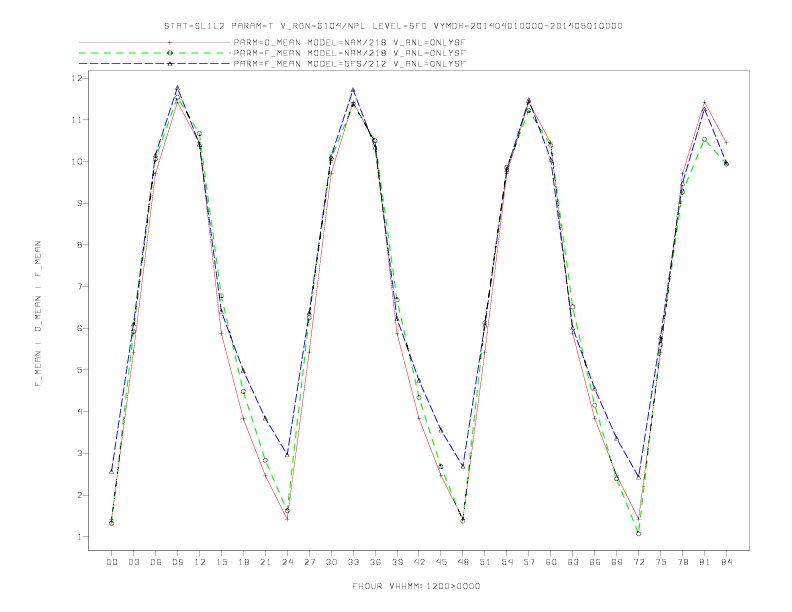The image size is (792, 612).
Task: Click x-axis forecast hour label 09
Action: tap(177, 562)
